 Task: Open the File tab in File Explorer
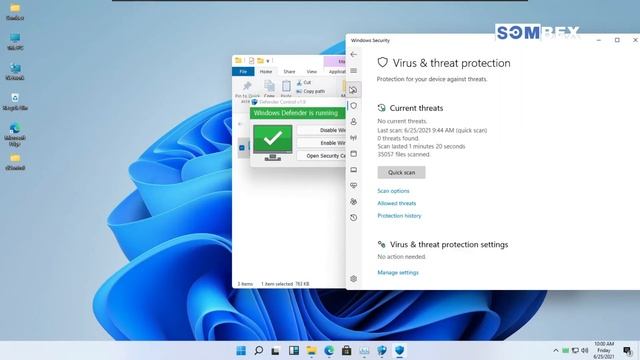[x=243, y=71]
